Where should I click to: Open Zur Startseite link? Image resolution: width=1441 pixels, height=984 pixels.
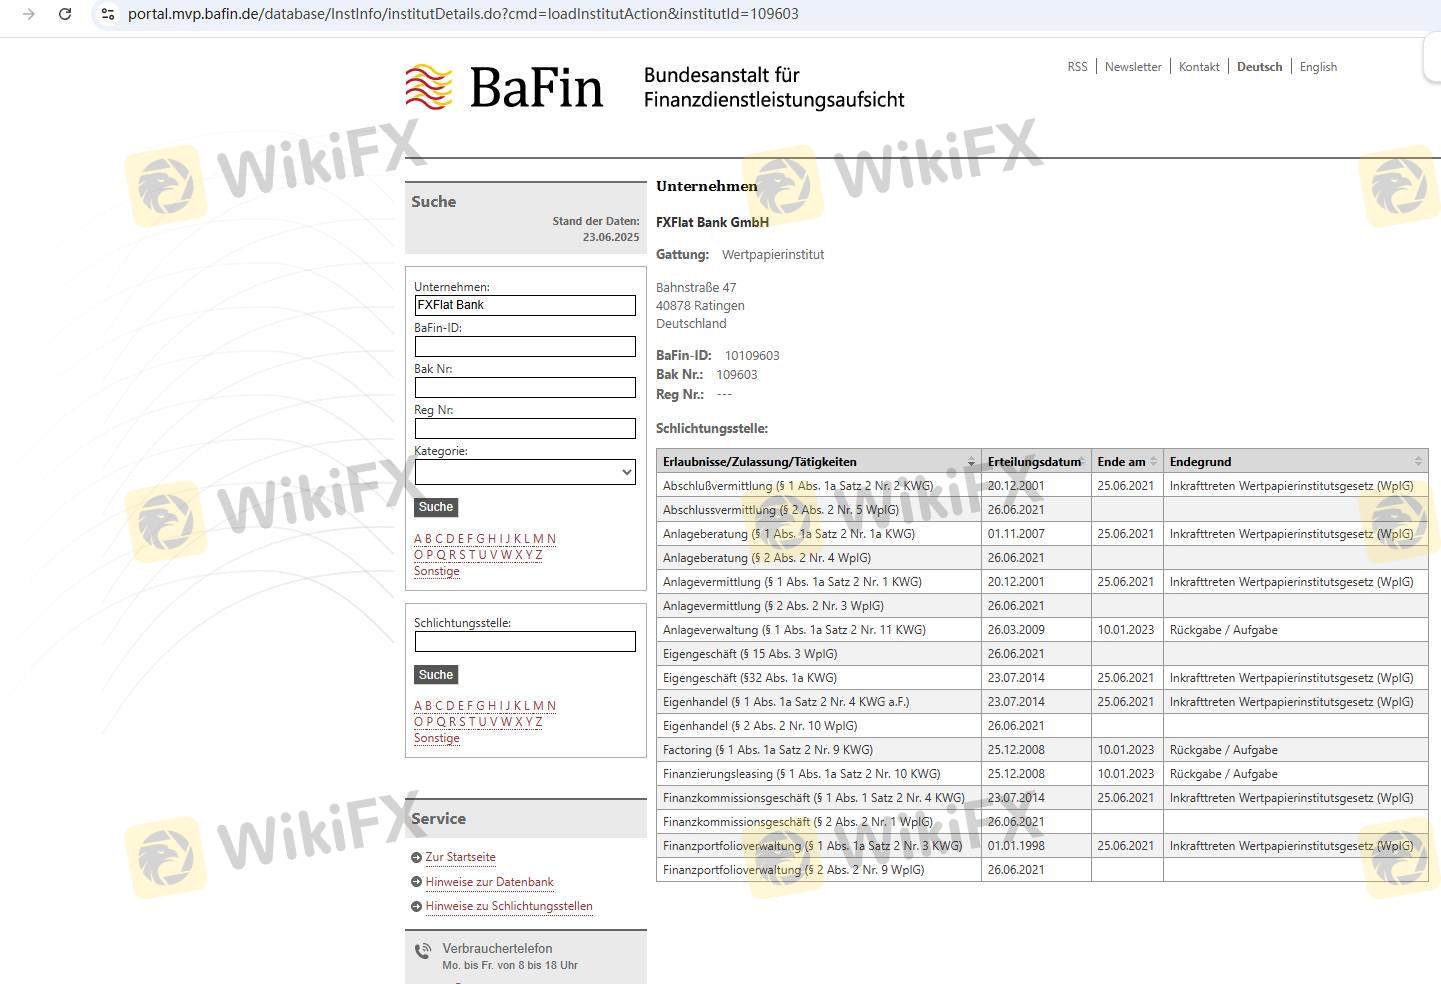point(460,857)
